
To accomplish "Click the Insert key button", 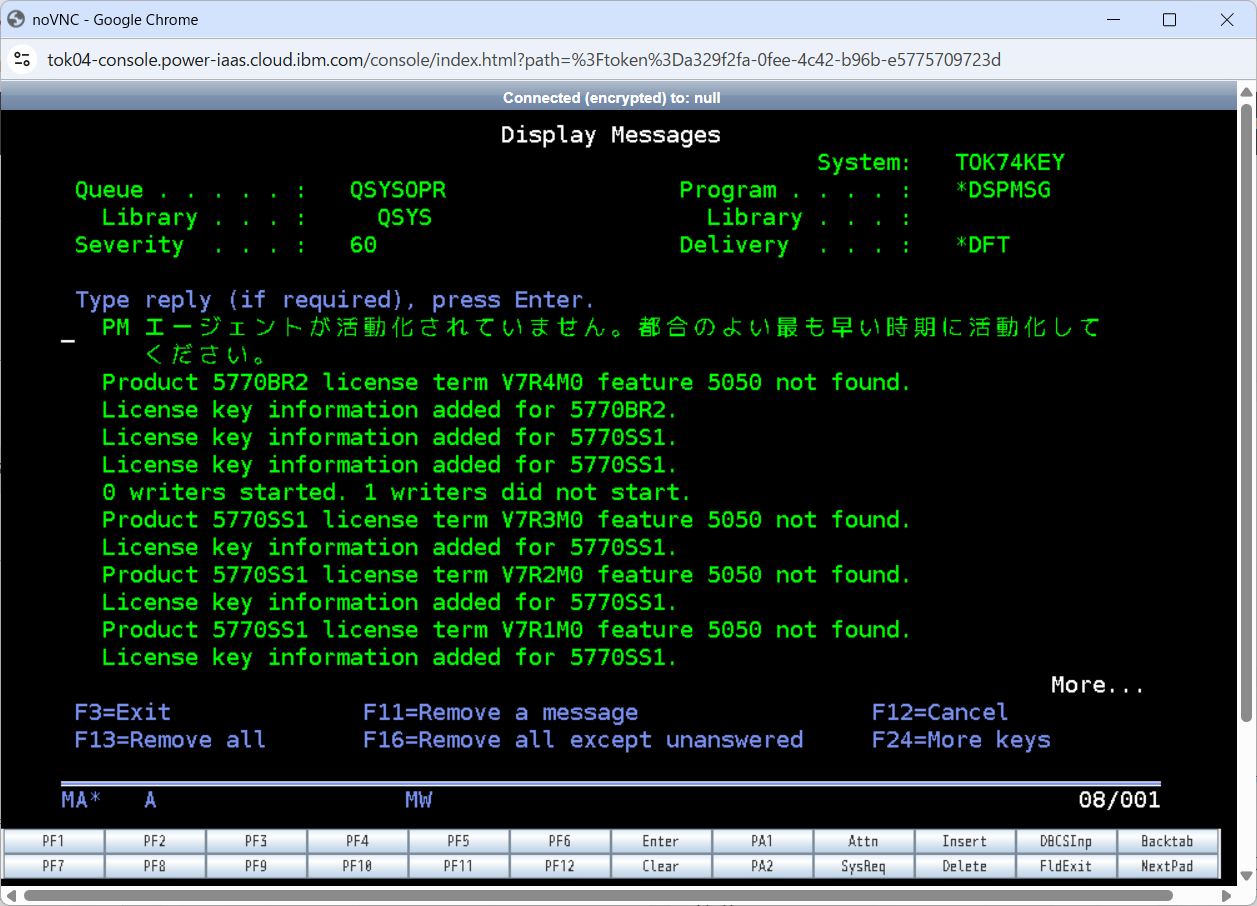I will click(x=964, y=841).
